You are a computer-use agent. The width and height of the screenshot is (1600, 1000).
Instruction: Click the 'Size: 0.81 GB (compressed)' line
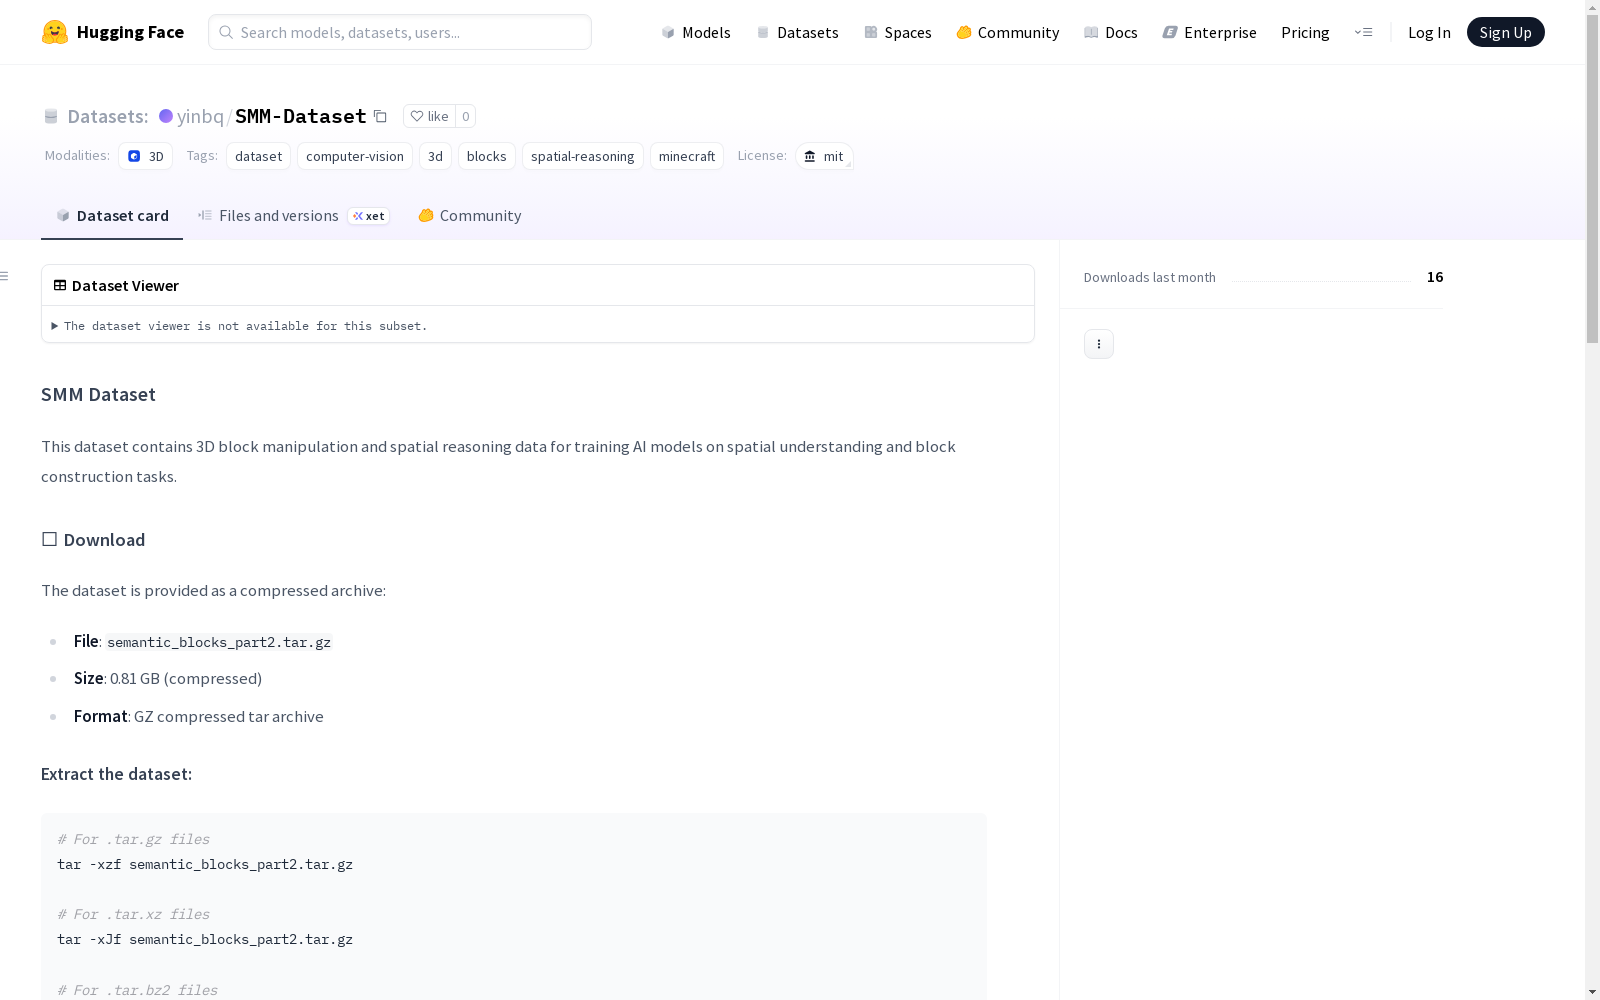pyautogui.click(x=168, y=678)
